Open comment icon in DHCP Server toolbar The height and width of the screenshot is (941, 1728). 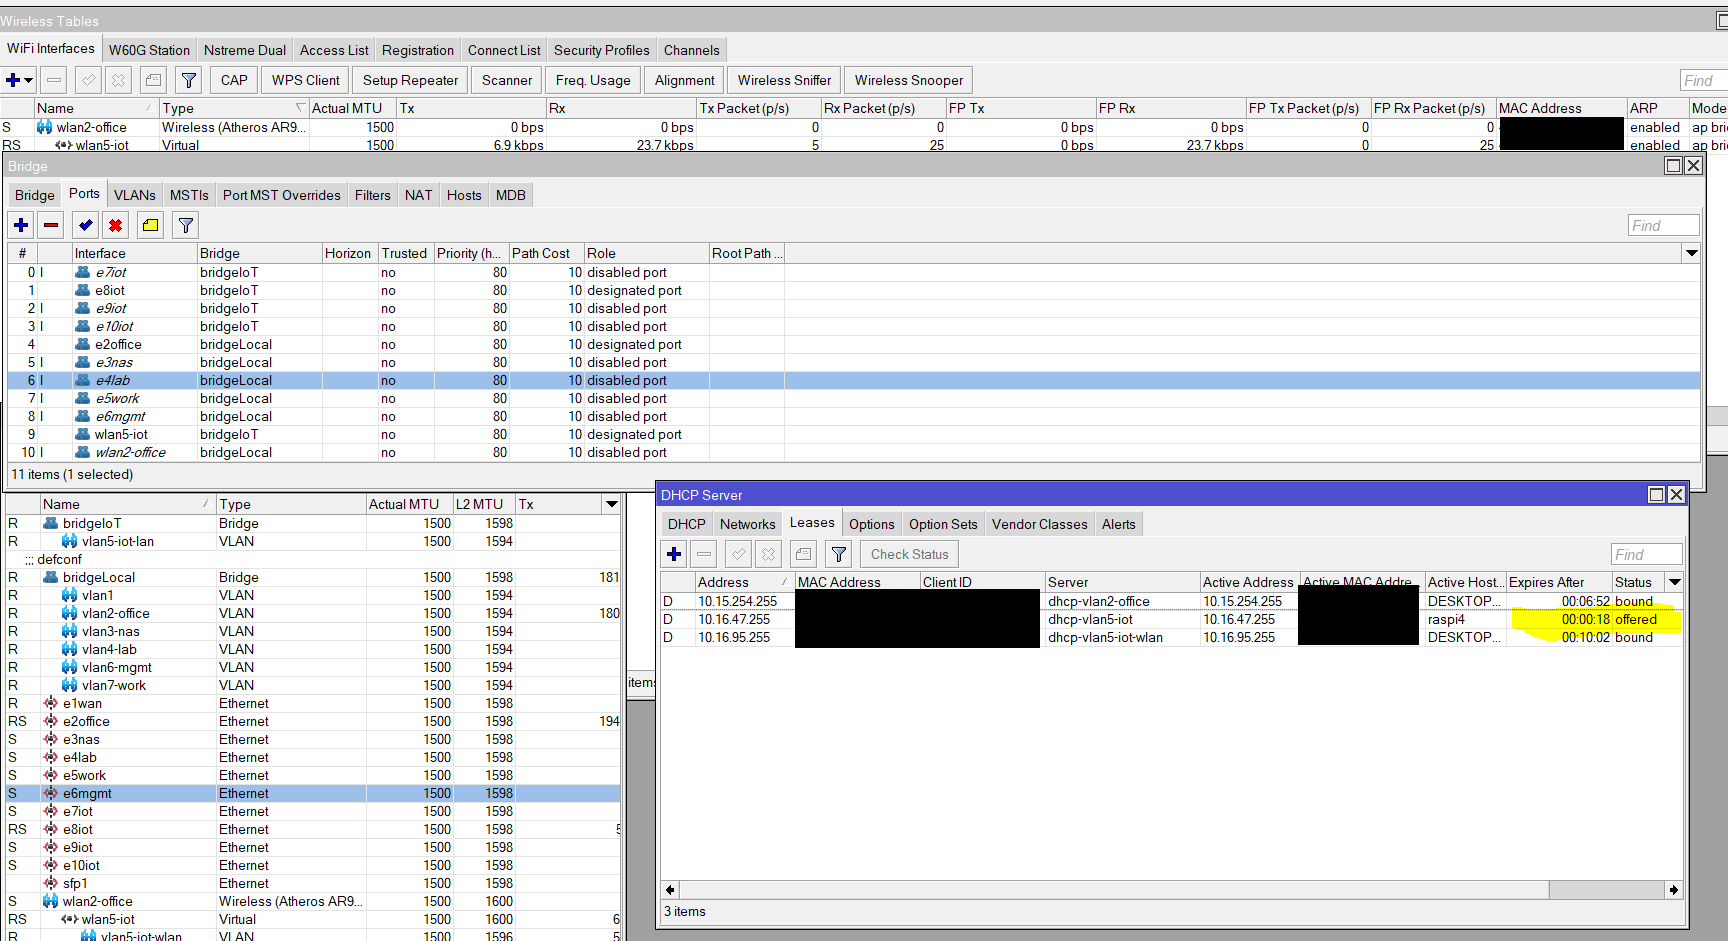tap(803, 554)
